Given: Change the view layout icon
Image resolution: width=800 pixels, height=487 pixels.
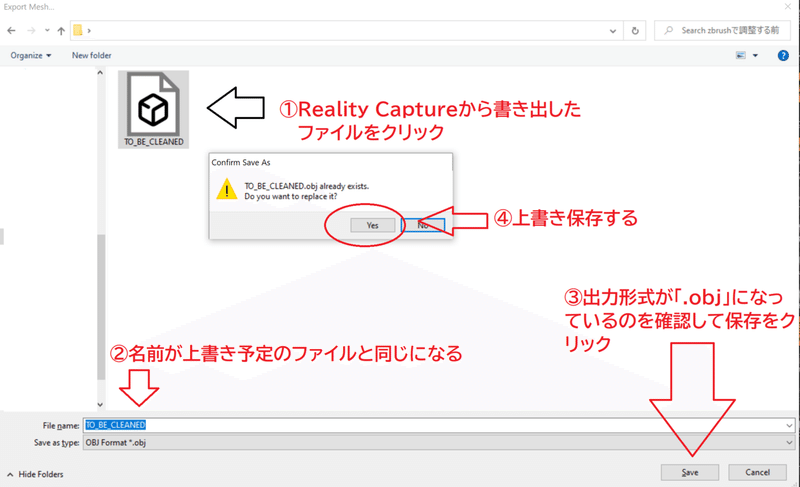Looking at the screenshot, I should (741, 56).
